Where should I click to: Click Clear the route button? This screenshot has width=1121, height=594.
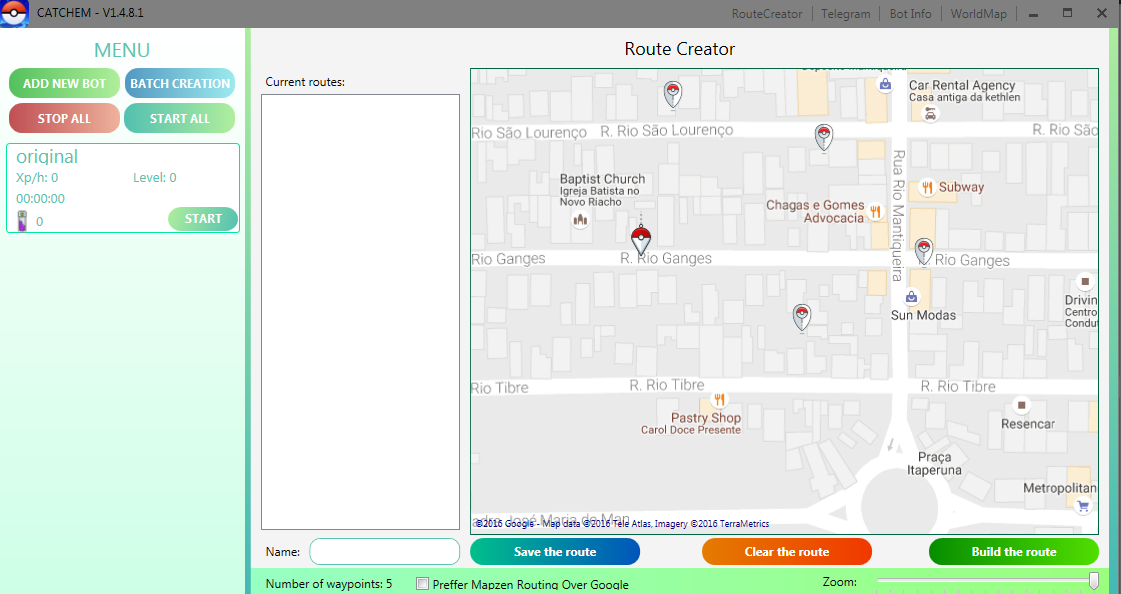tap(787, 552)
